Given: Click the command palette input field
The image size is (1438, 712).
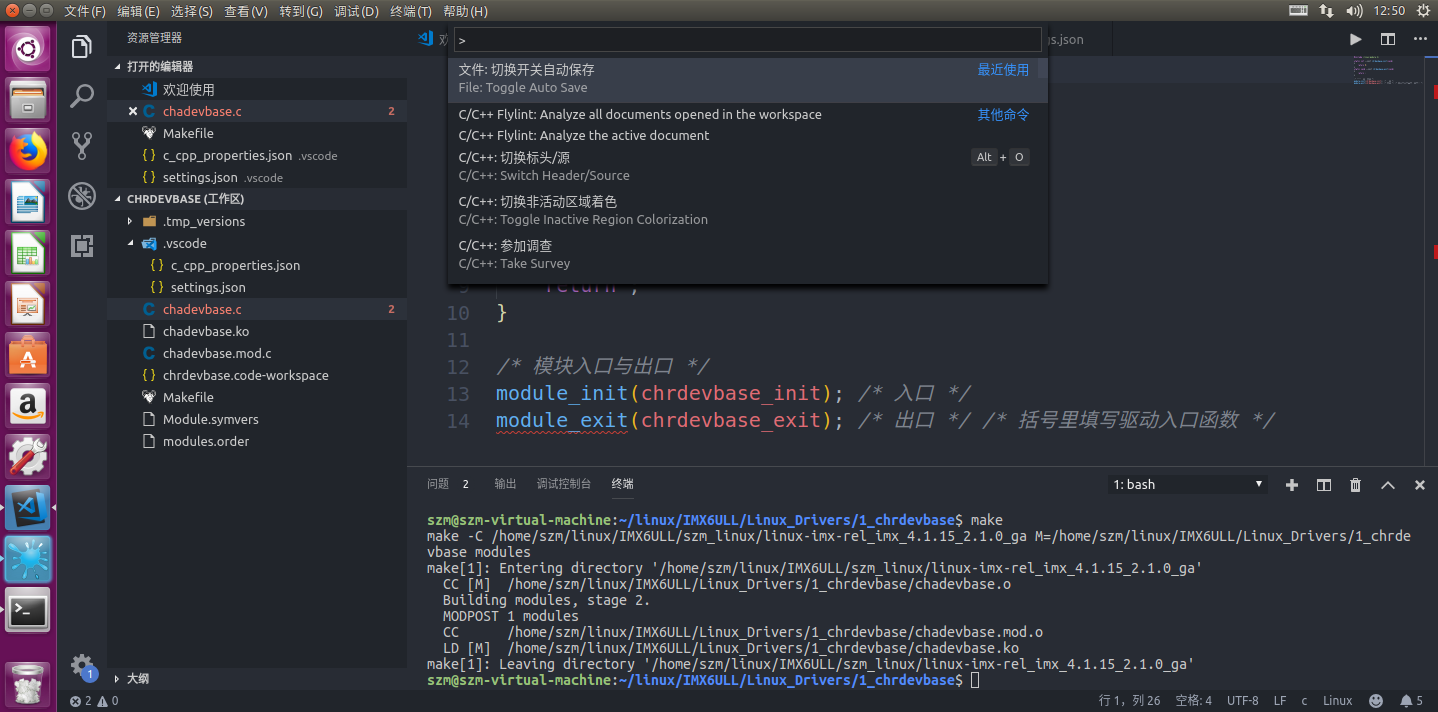Looking at the screenshot, I should (x=747, y=40).
